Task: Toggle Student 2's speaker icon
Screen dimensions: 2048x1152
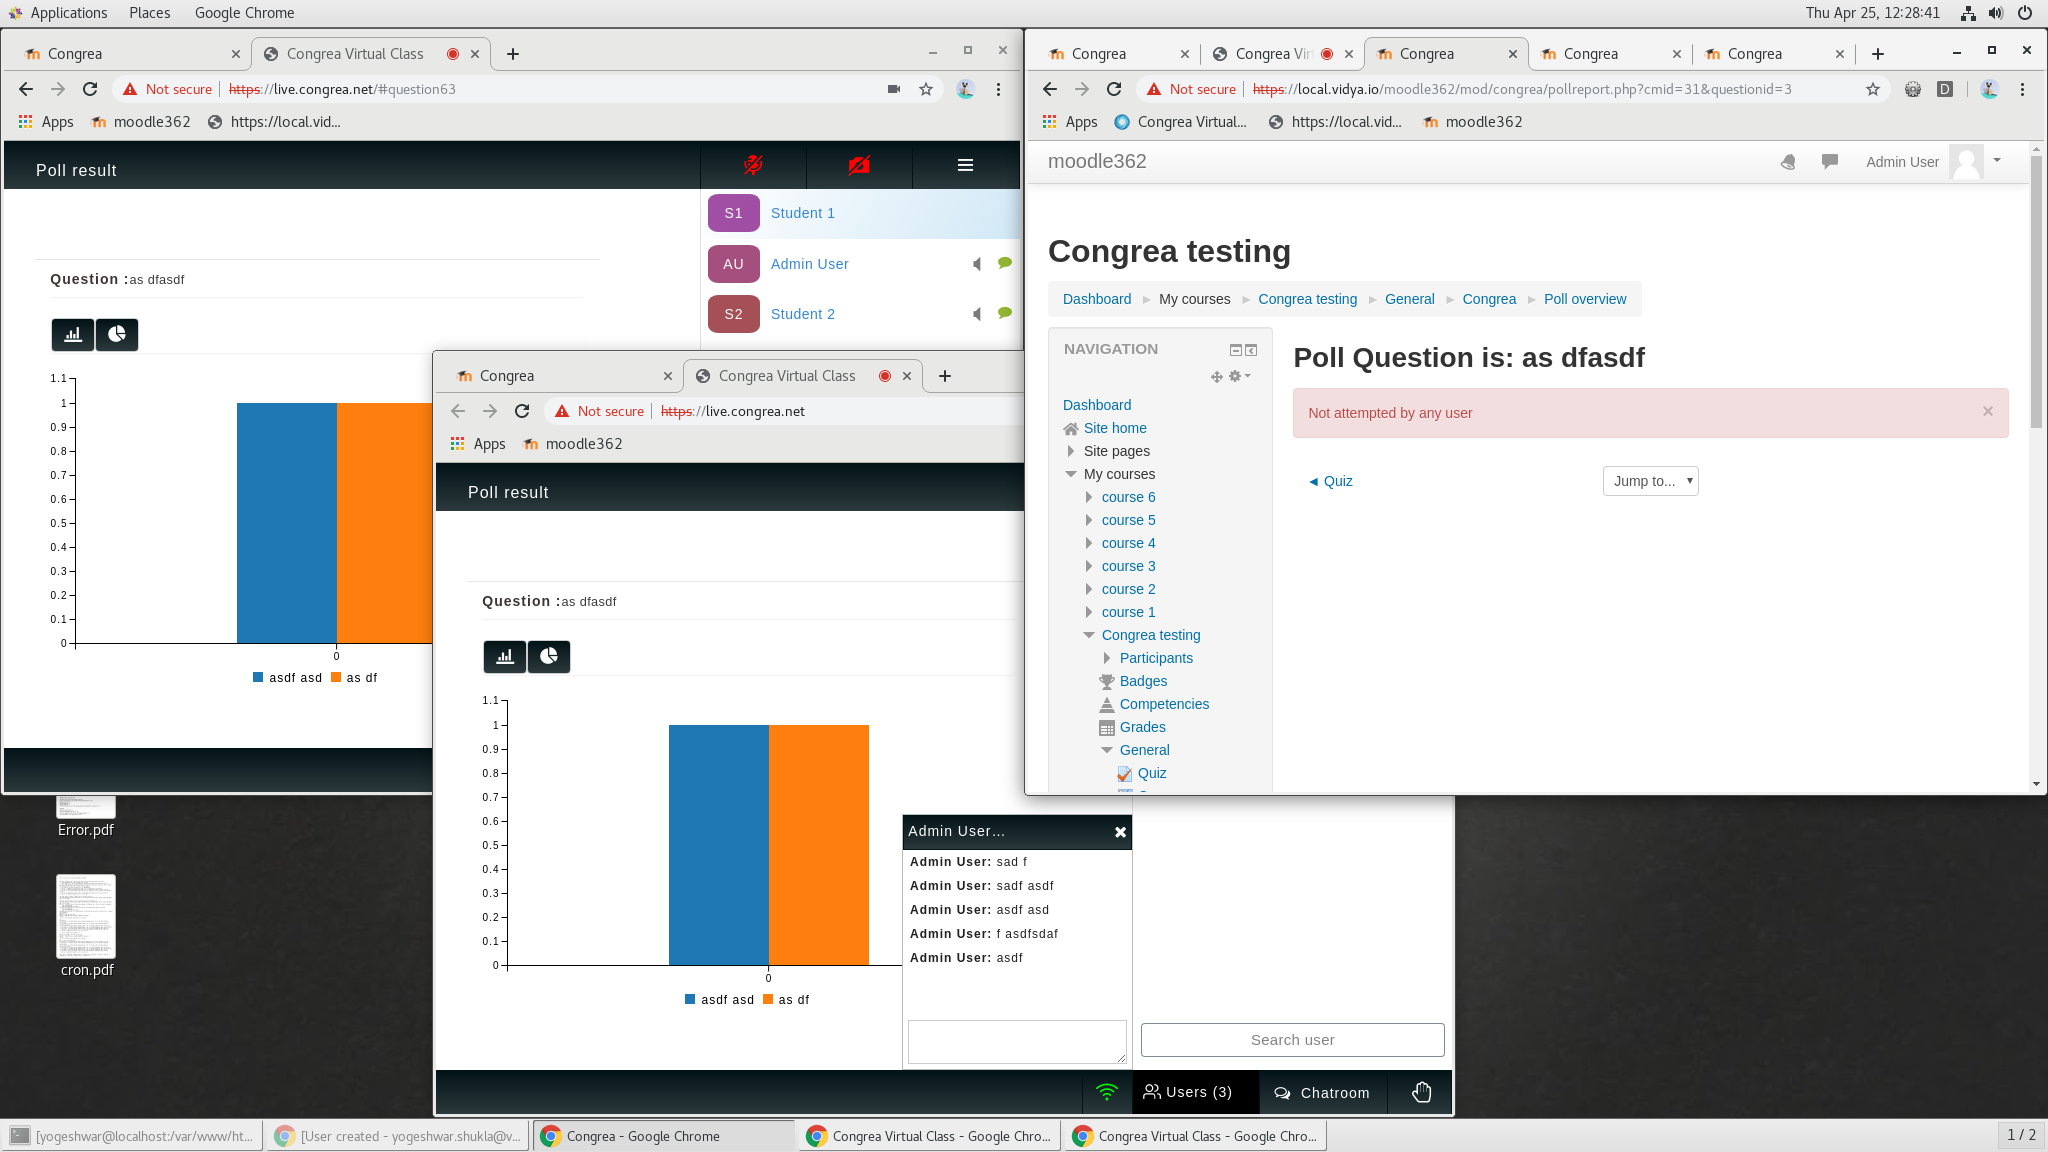Action: 975,314
